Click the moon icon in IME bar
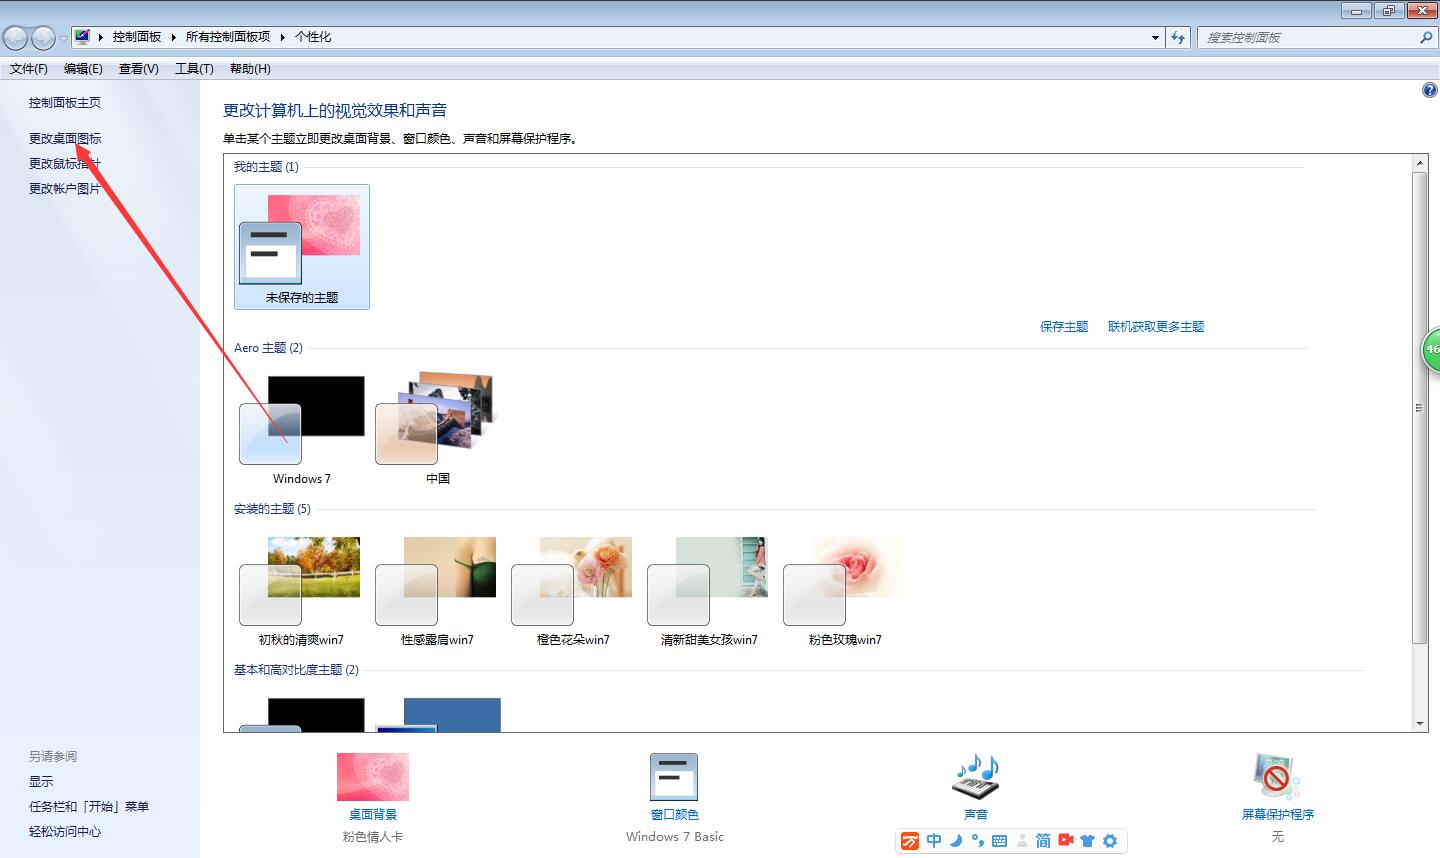 pyautogui.click(x=956, y=841)
